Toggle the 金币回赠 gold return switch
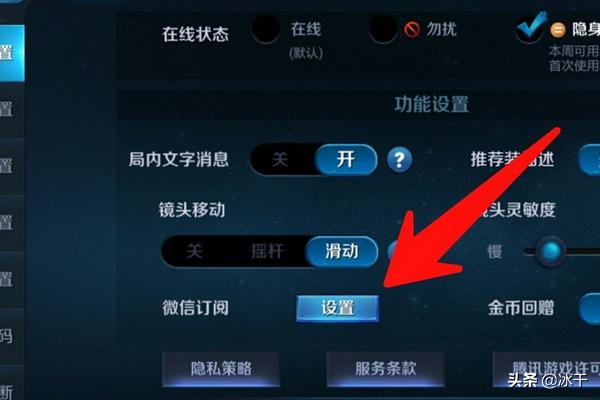This screenshot has height=400, width=600. (x=590, y=309)
